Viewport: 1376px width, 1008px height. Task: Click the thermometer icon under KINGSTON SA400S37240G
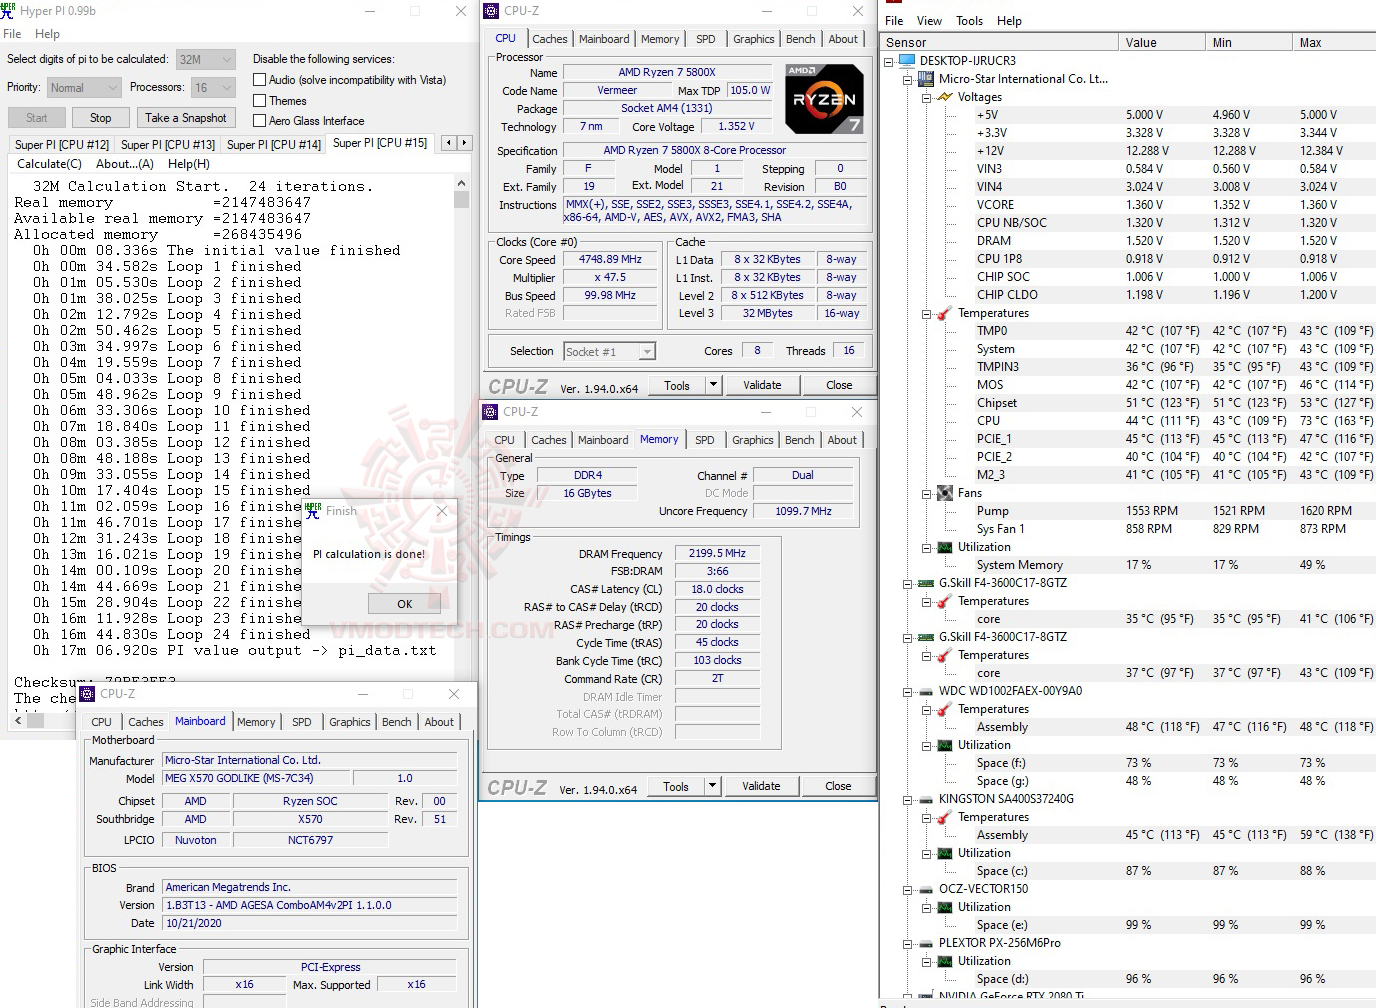pyautogui.click(x=945, y=817)
